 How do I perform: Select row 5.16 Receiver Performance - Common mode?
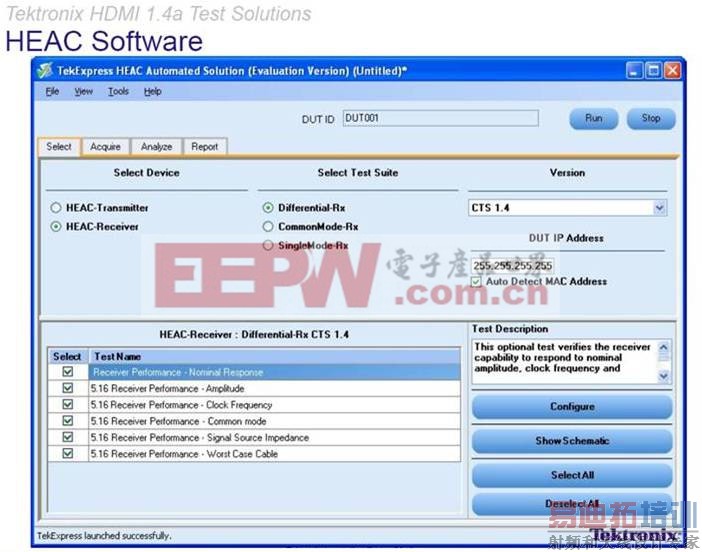[274, 421]
